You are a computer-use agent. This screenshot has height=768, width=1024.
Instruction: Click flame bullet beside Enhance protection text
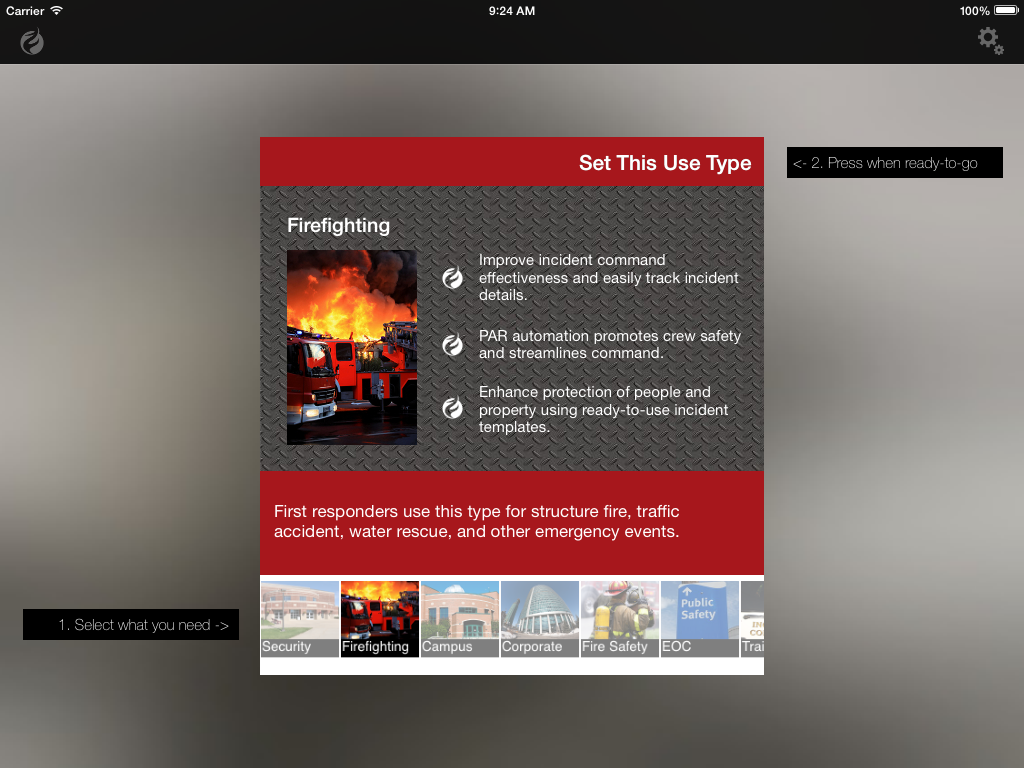[453, 408]
